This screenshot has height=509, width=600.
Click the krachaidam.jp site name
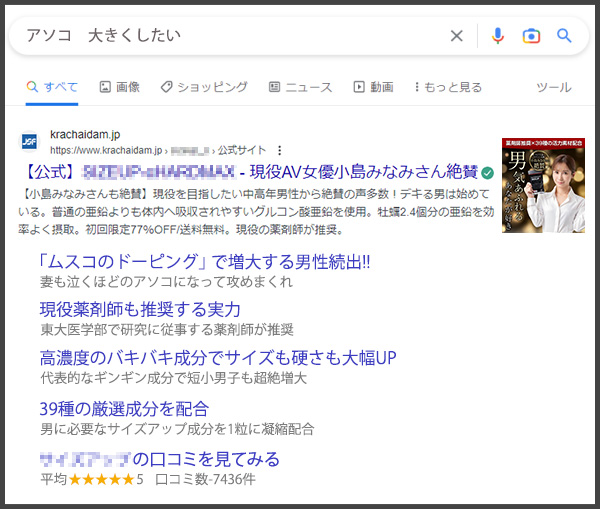pyautogui.click(x=85, y=135)
